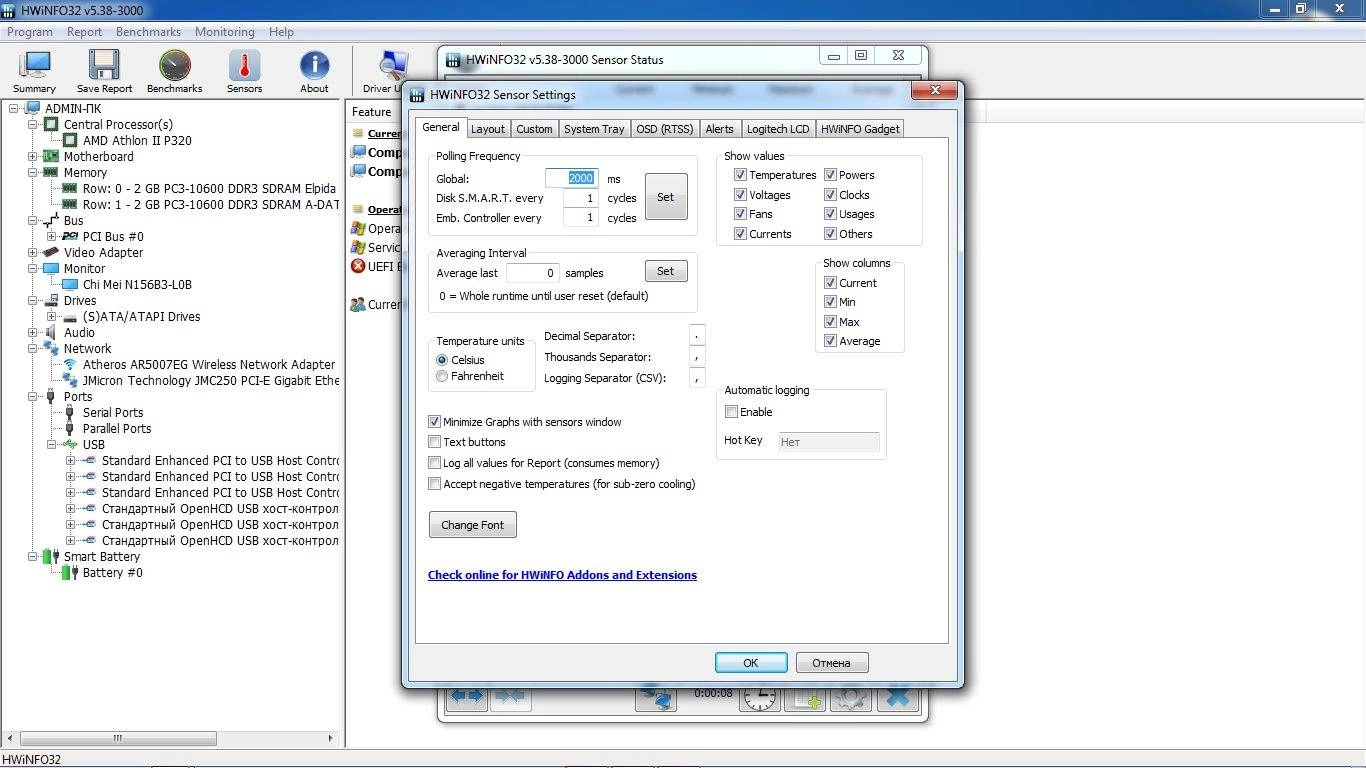Open the Monitoring menu
The width and height of the screenshot is (1366, 768).
[224, 32]
